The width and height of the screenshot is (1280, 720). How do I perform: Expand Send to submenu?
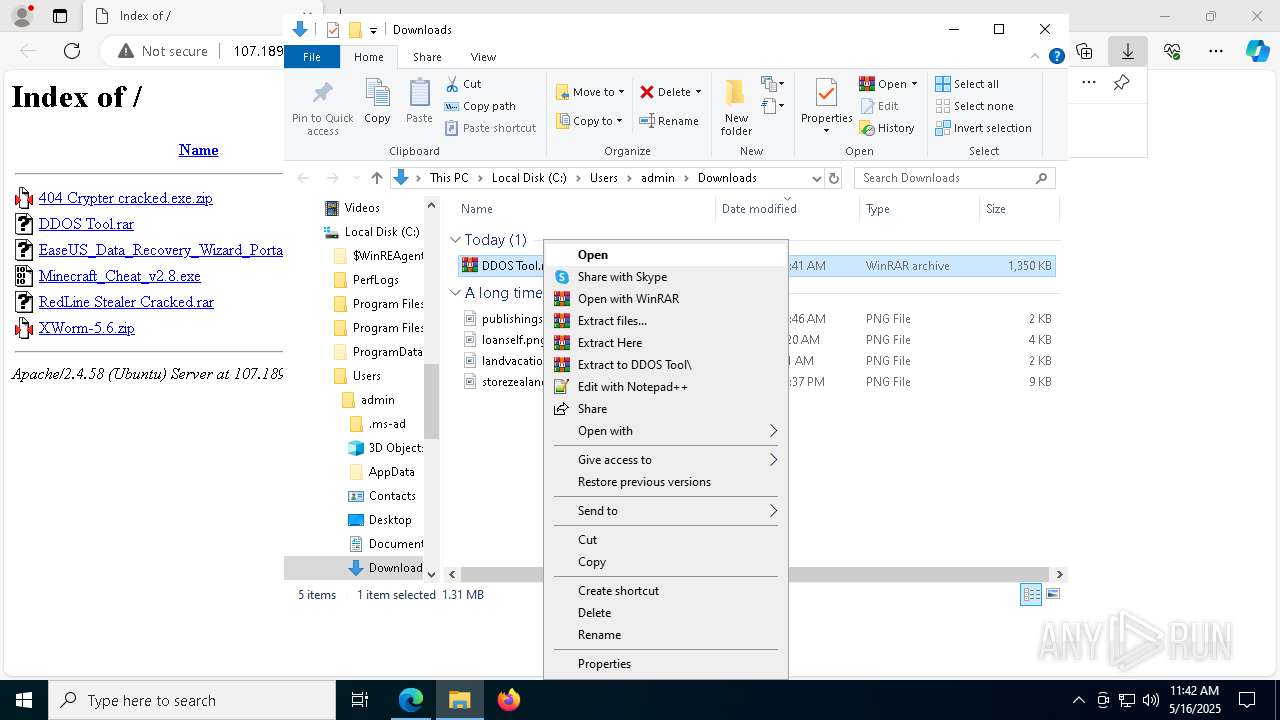tap(666, 511)
